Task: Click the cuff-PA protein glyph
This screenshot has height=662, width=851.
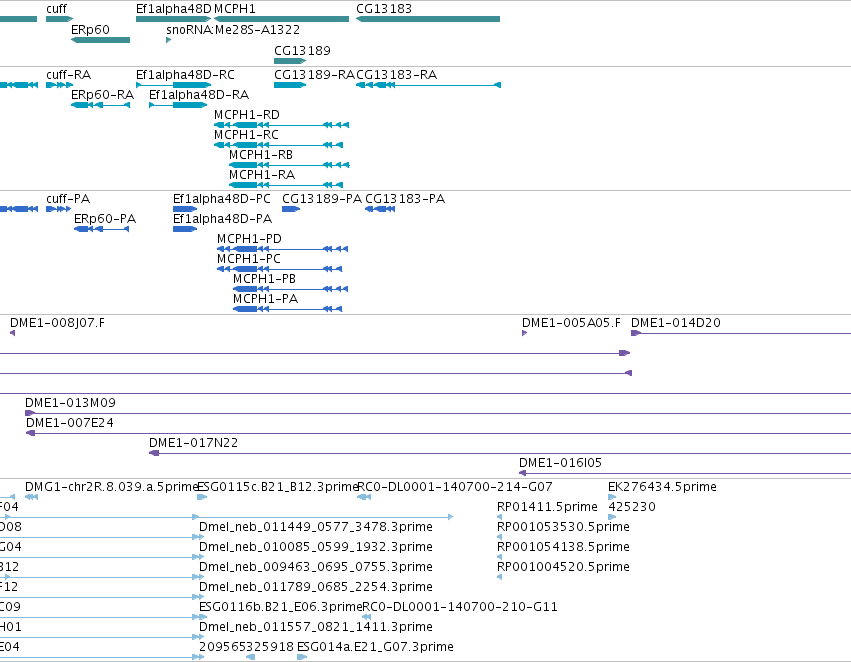Action: click(x=59, y=209)
